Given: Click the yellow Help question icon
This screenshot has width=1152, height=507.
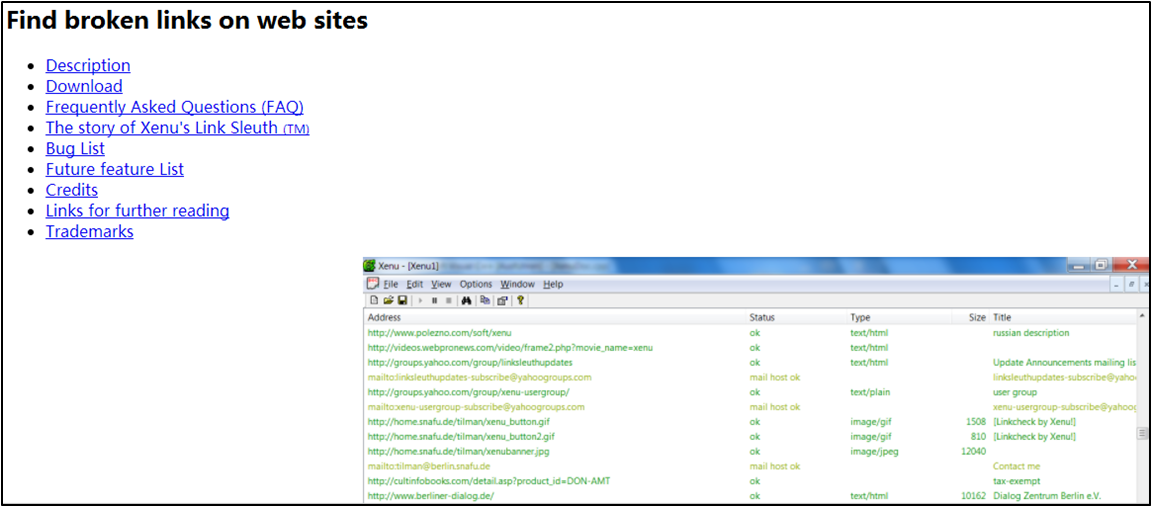Looking at the screenshot, I should tap(521, 300).
